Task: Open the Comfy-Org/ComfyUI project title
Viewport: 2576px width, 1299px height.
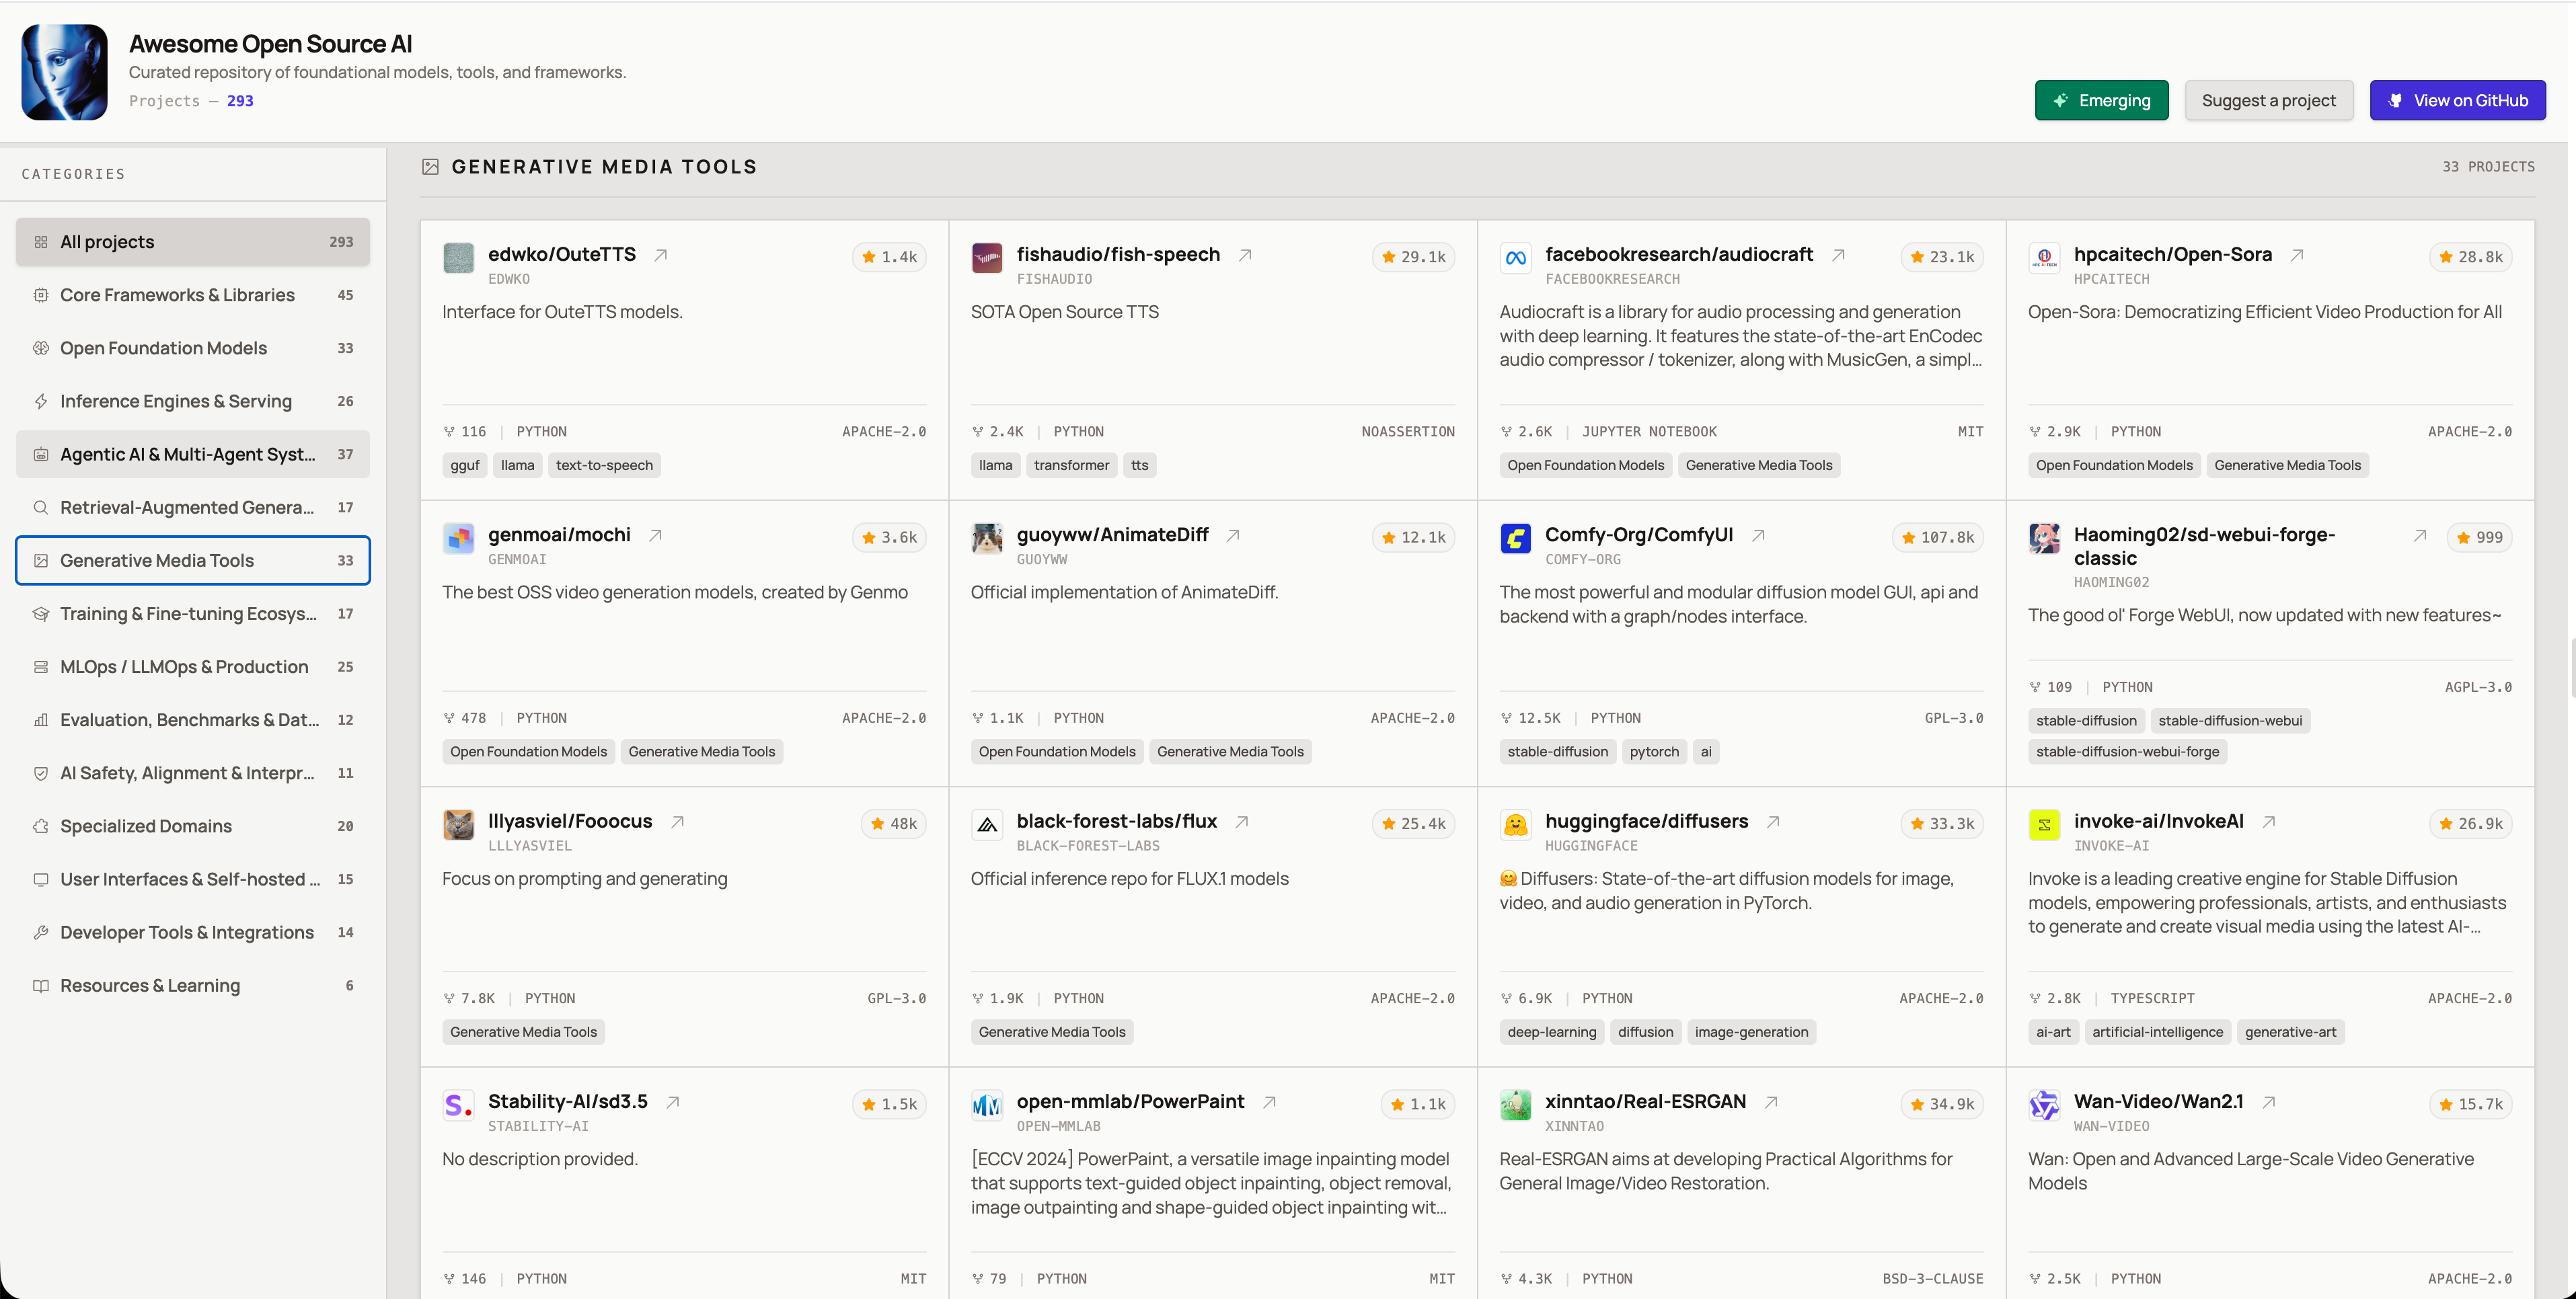Action: pyautogui.click(x=1639, y=534)
